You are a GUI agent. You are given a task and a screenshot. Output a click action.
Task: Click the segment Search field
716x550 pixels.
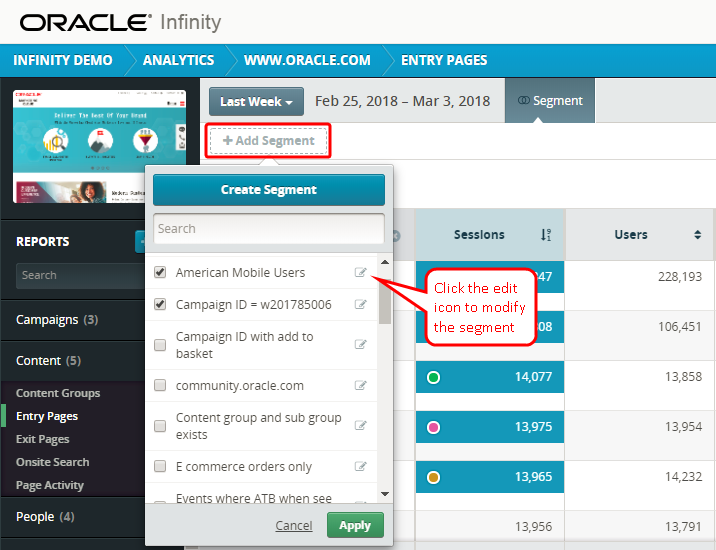pos(269,228)
